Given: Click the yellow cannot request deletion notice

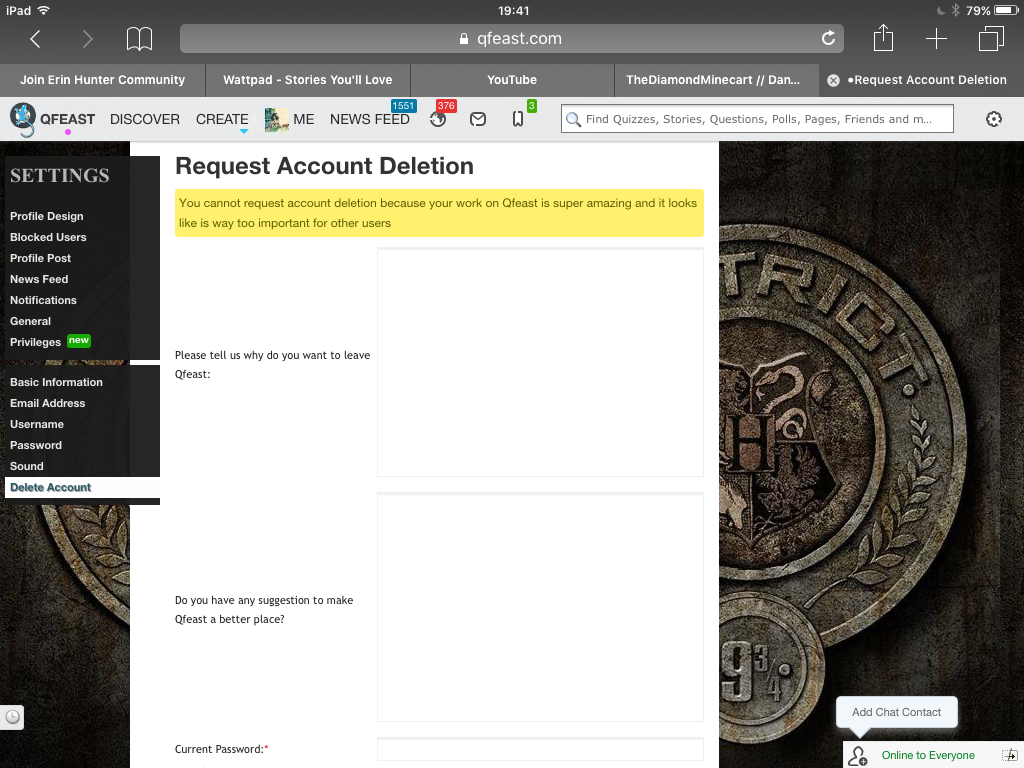Looking at the screenshot, I should [x=440, y=213].
